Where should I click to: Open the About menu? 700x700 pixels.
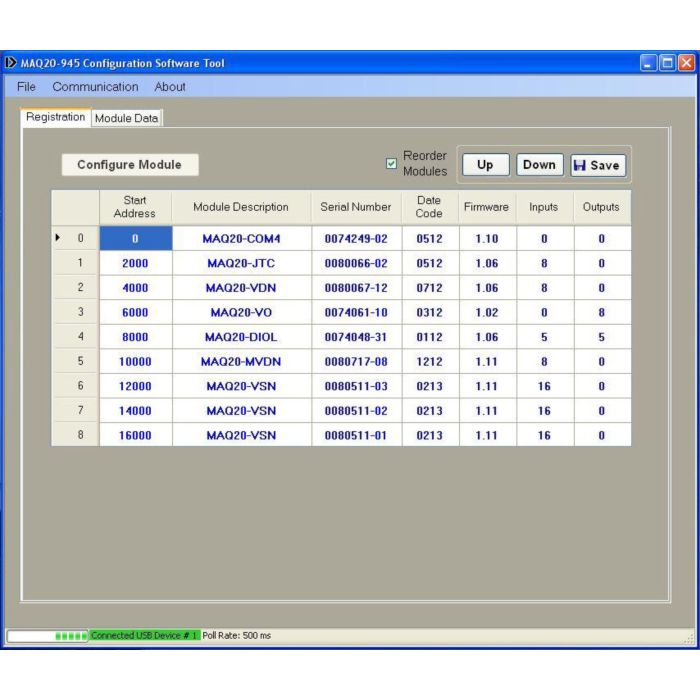170,87
